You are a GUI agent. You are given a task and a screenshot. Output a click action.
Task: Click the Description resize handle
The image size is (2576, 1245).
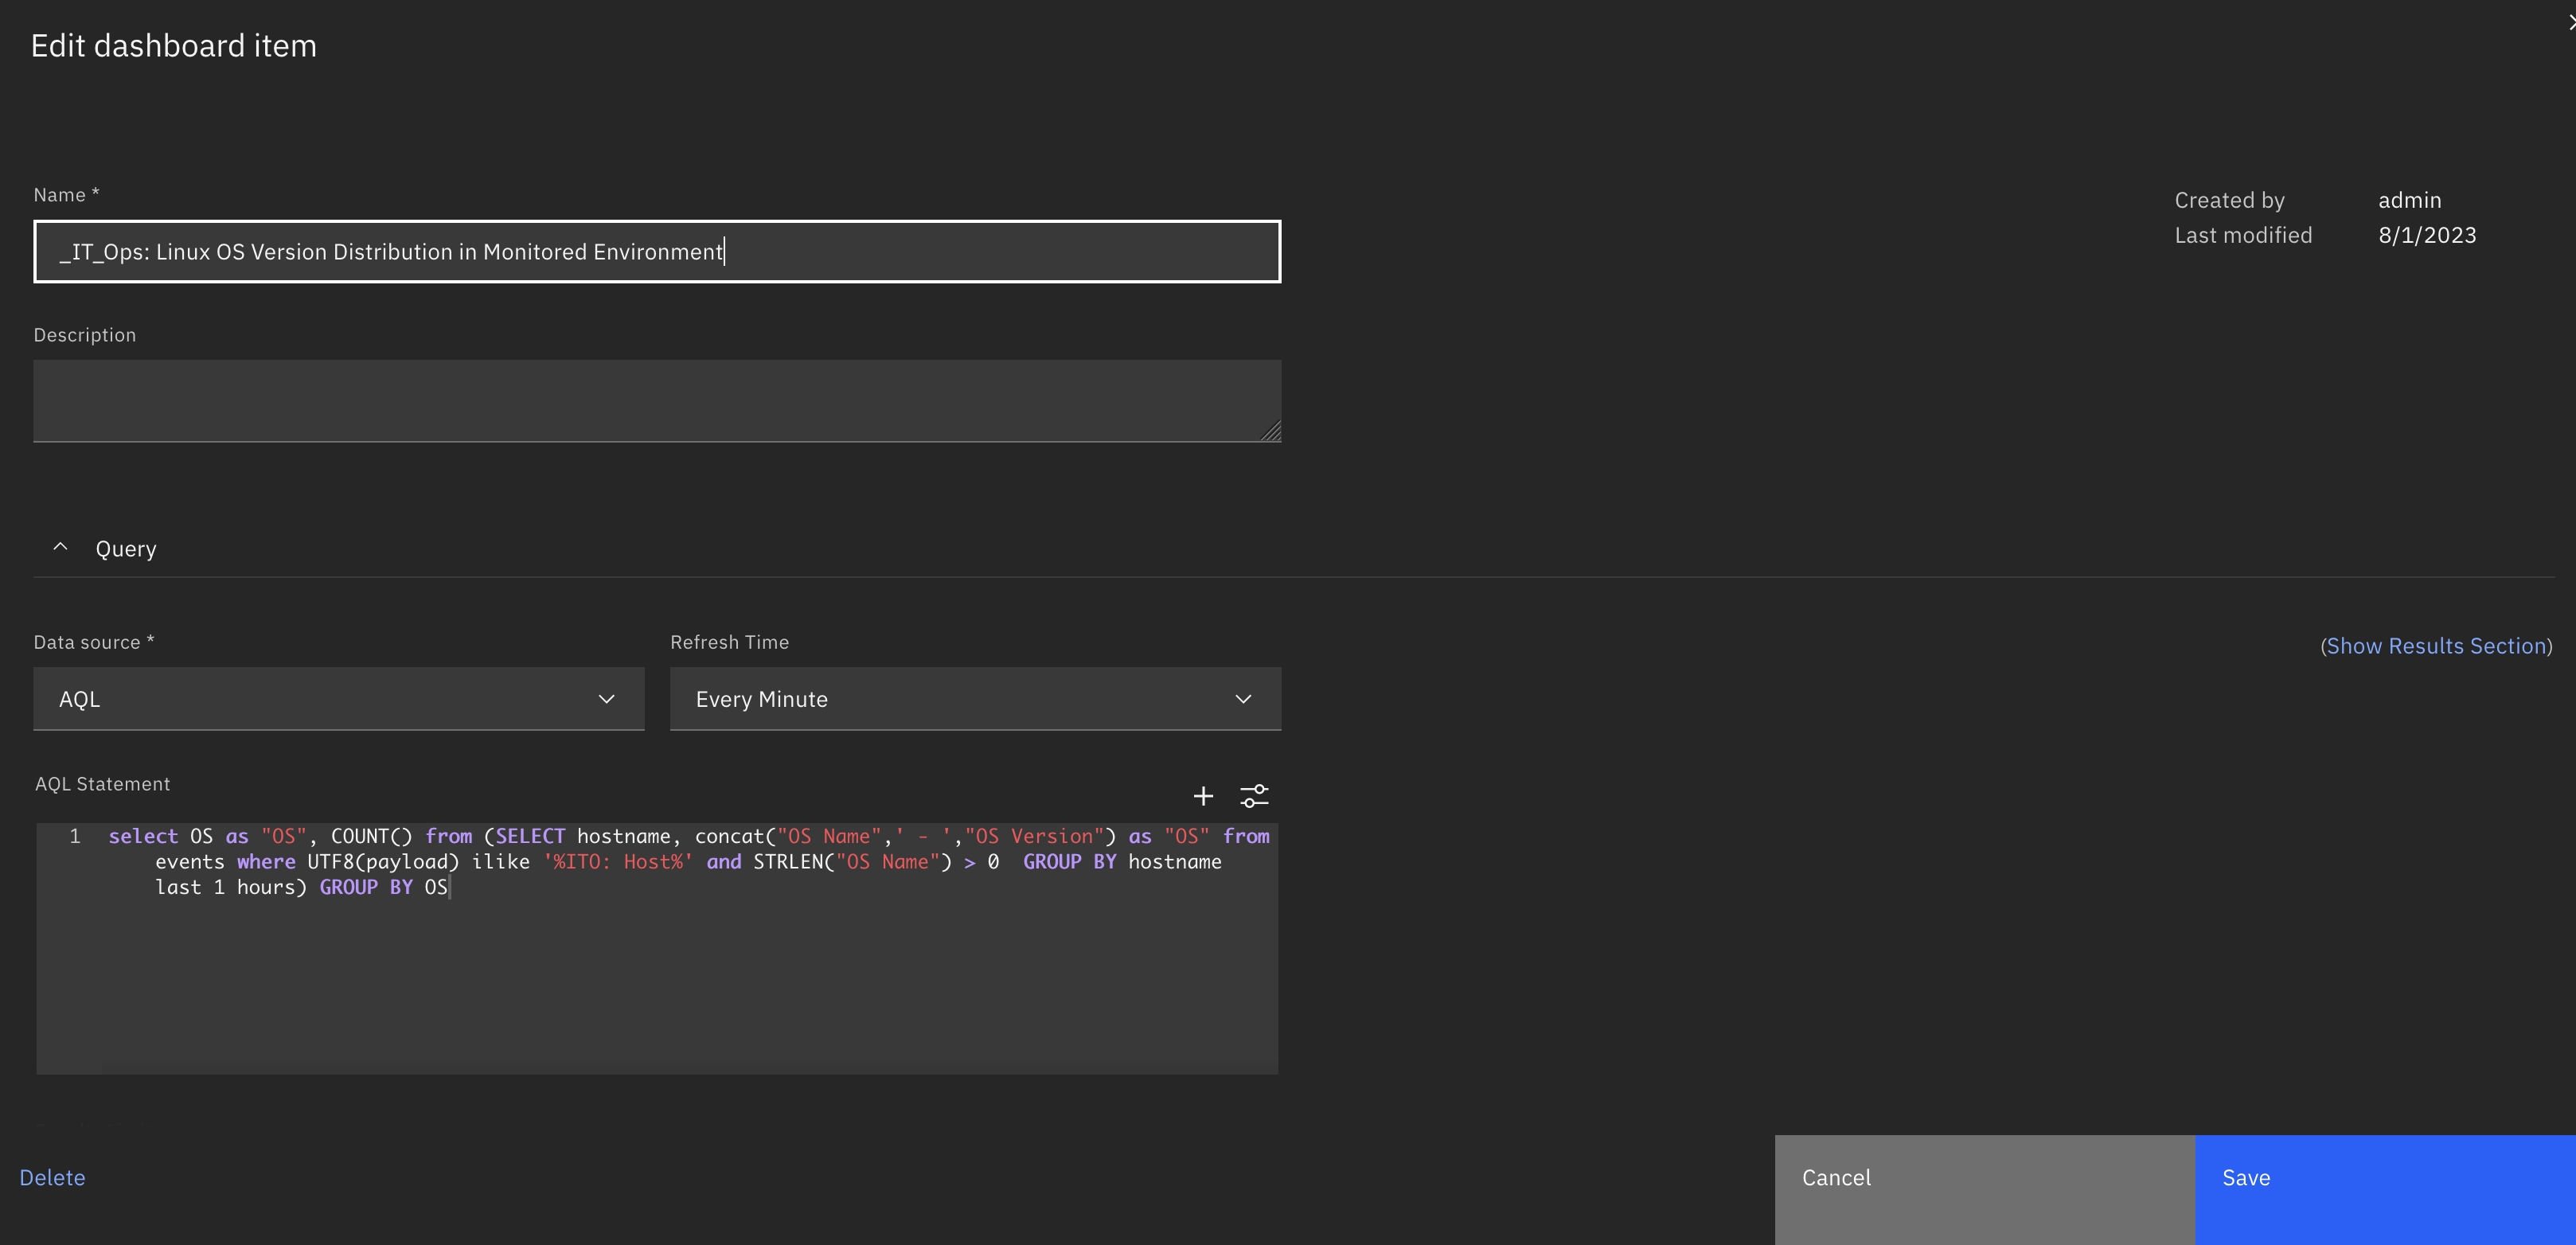1271,432
